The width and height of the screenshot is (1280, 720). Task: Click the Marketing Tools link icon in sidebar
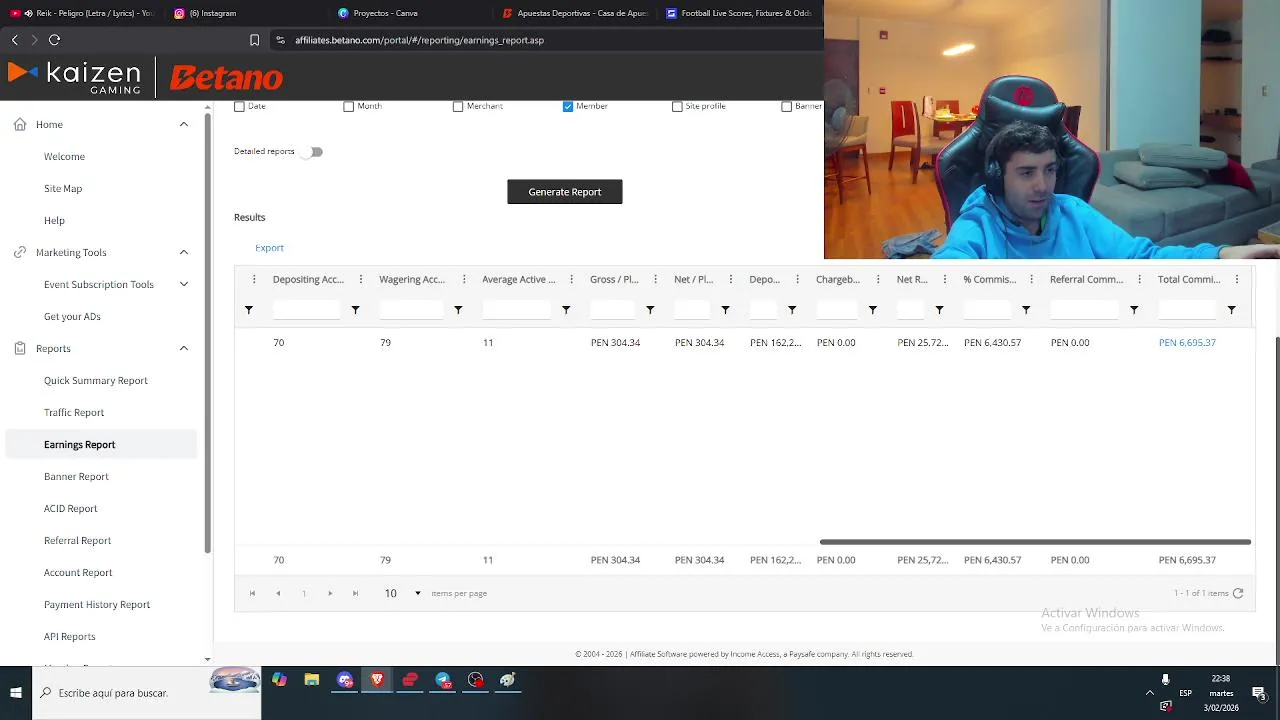[x=20, y=252]
